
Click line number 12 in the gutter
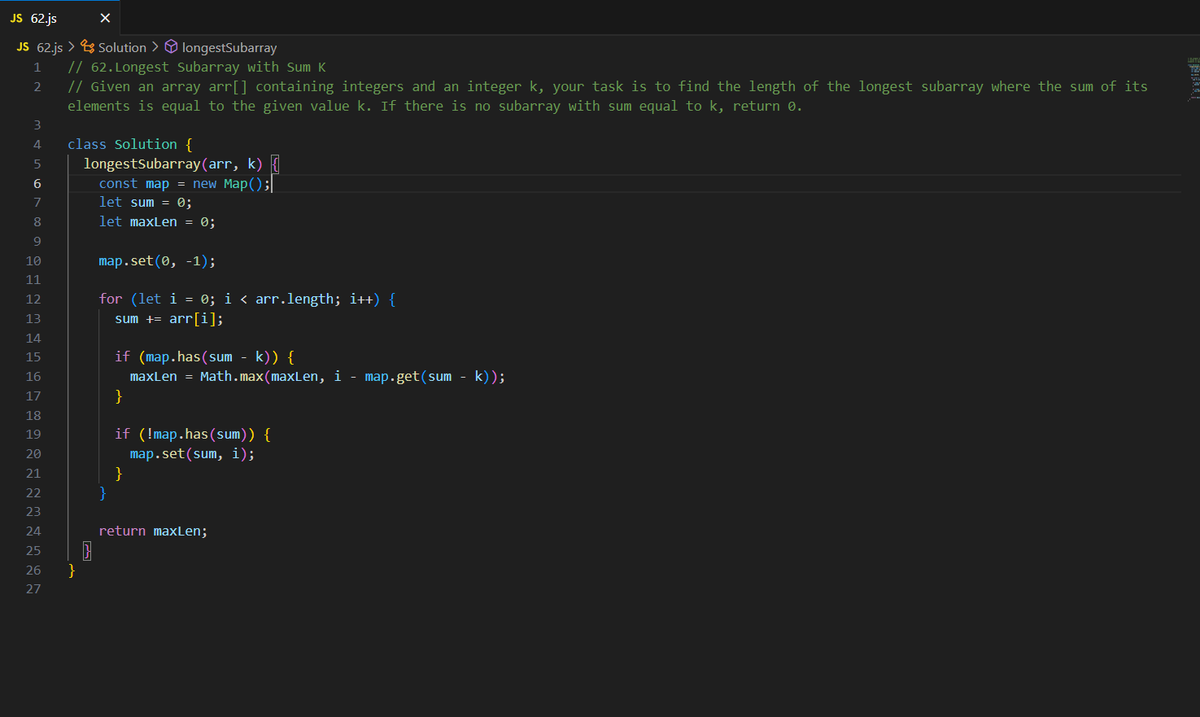(33, 299)
